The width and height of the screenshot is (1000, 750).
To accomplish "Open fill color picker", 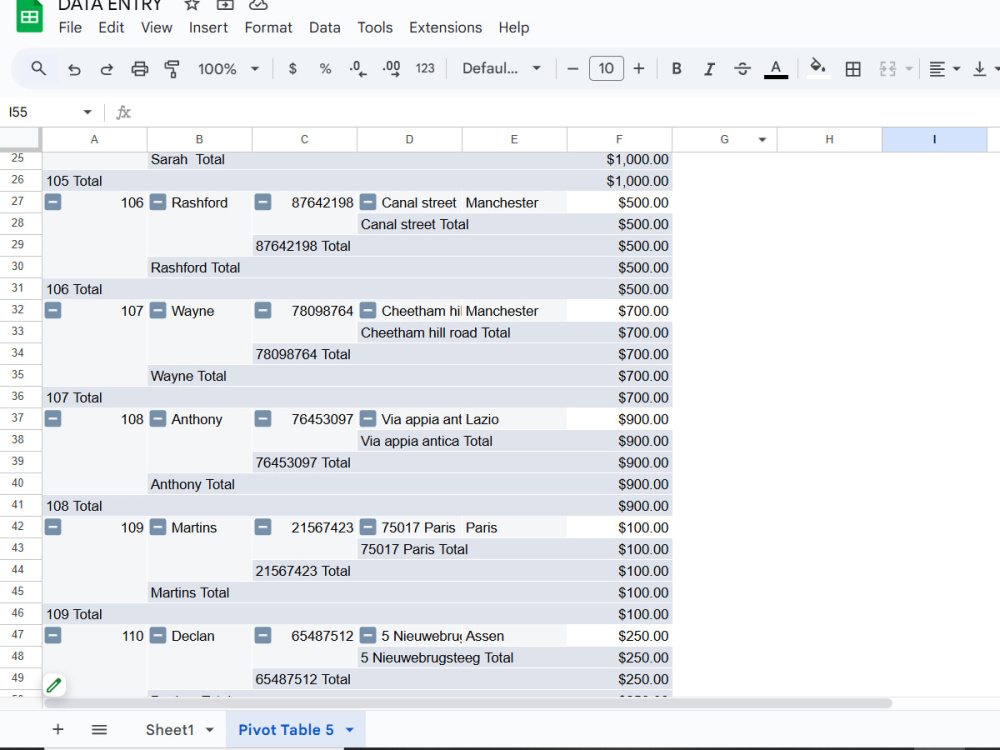I will 818,68.
